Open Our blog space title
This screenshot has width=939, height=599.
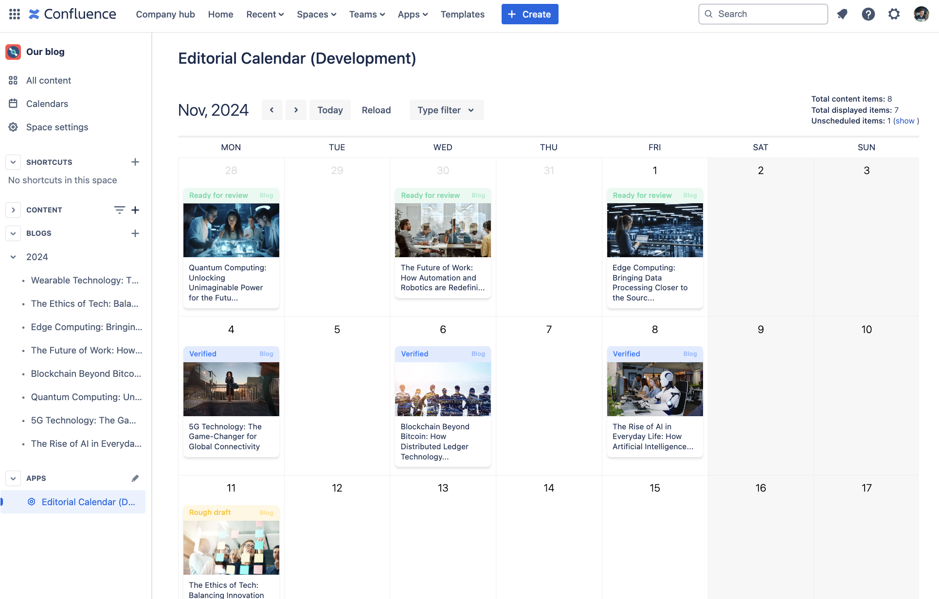point(46,52)
